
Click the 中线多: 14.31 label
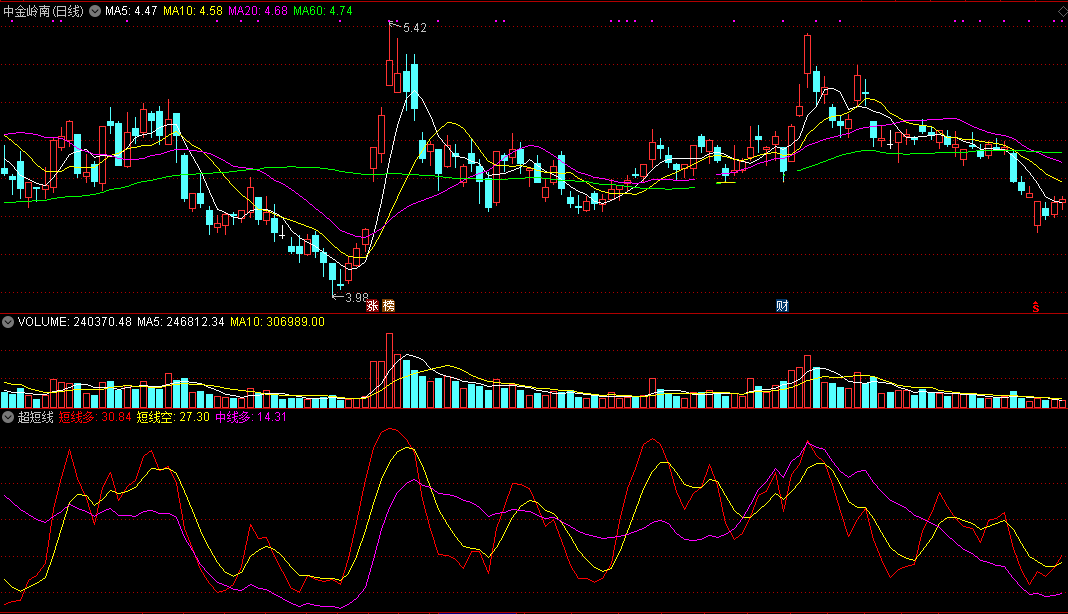point(251,417)
